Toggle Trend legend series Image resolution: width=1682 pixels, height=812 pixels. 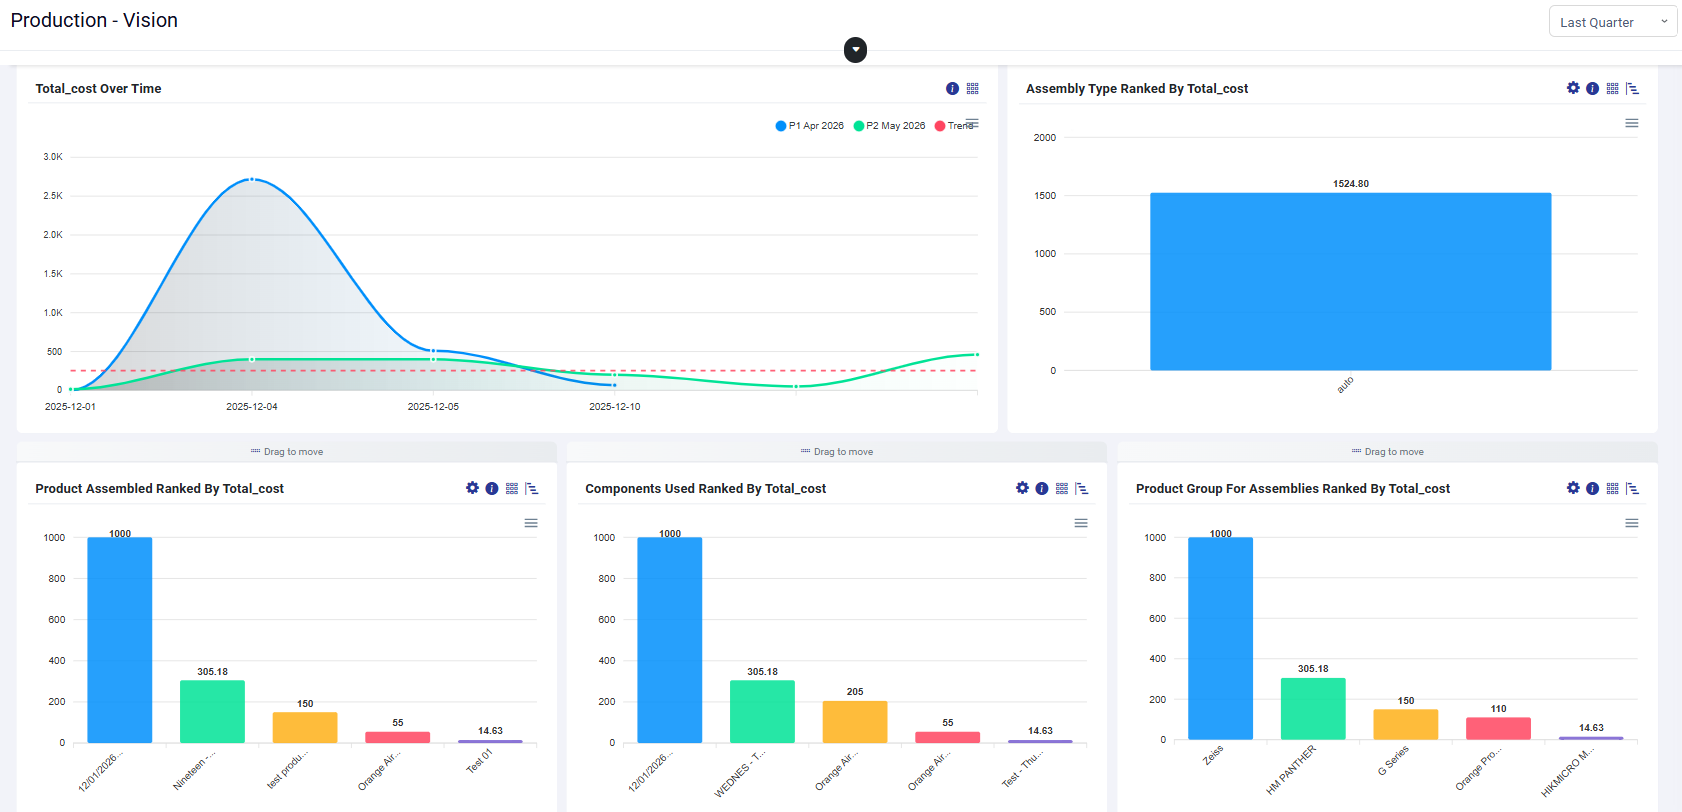(x=954, y=126)
